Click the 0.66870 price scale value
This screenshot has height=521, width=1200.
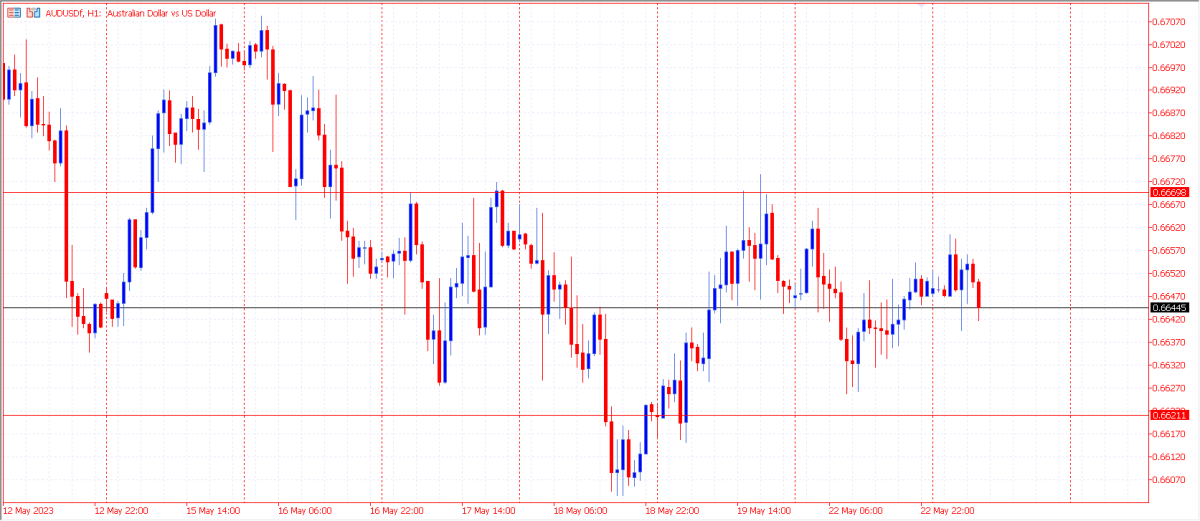click(1170, 113)
